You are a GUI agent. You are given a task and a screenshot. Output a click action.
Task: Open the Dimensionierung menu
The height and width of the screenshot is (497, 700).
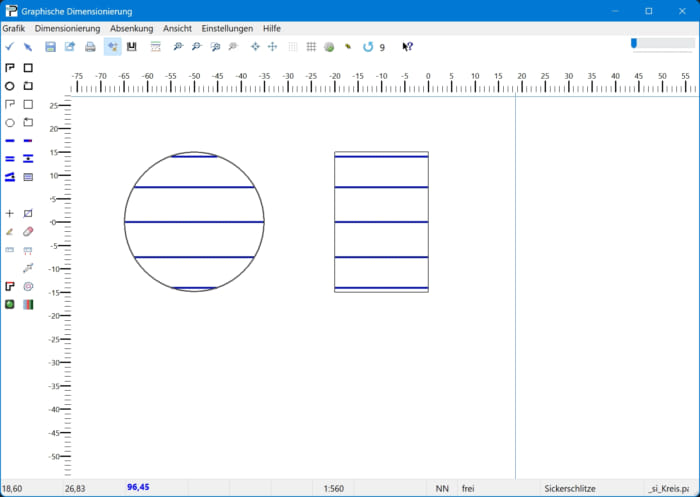click(x=68, y=29)
